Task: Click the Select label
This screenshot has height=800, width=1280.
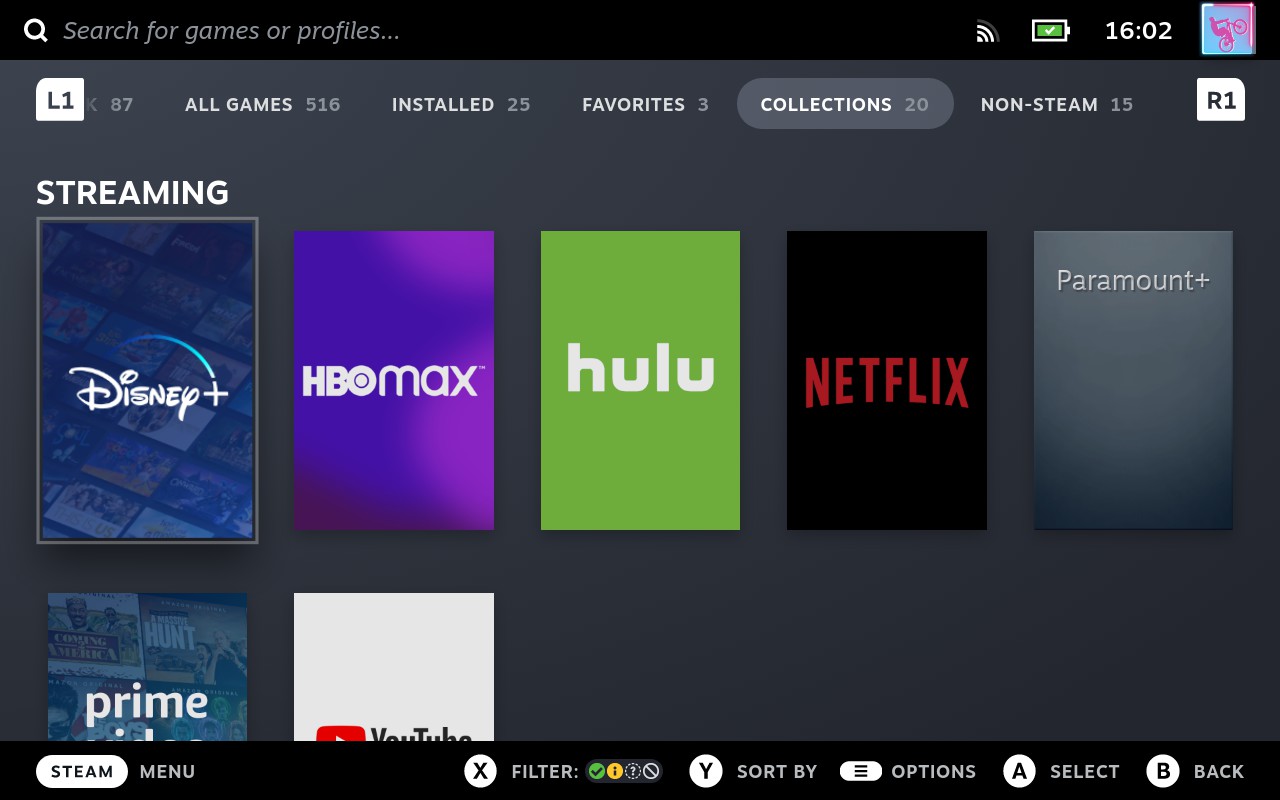Action: tap(1084, 772)
